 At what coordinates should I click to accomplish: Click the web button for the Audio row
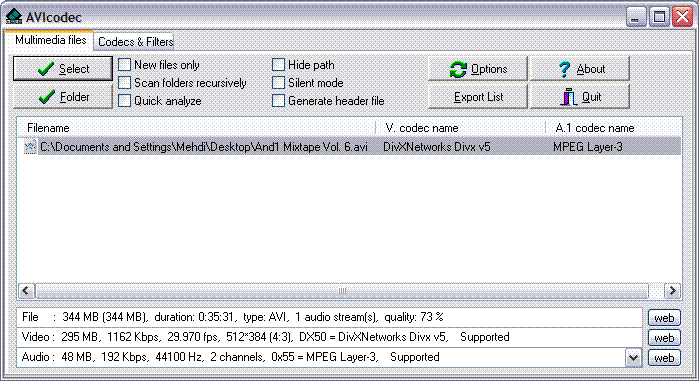coord(664,357)
